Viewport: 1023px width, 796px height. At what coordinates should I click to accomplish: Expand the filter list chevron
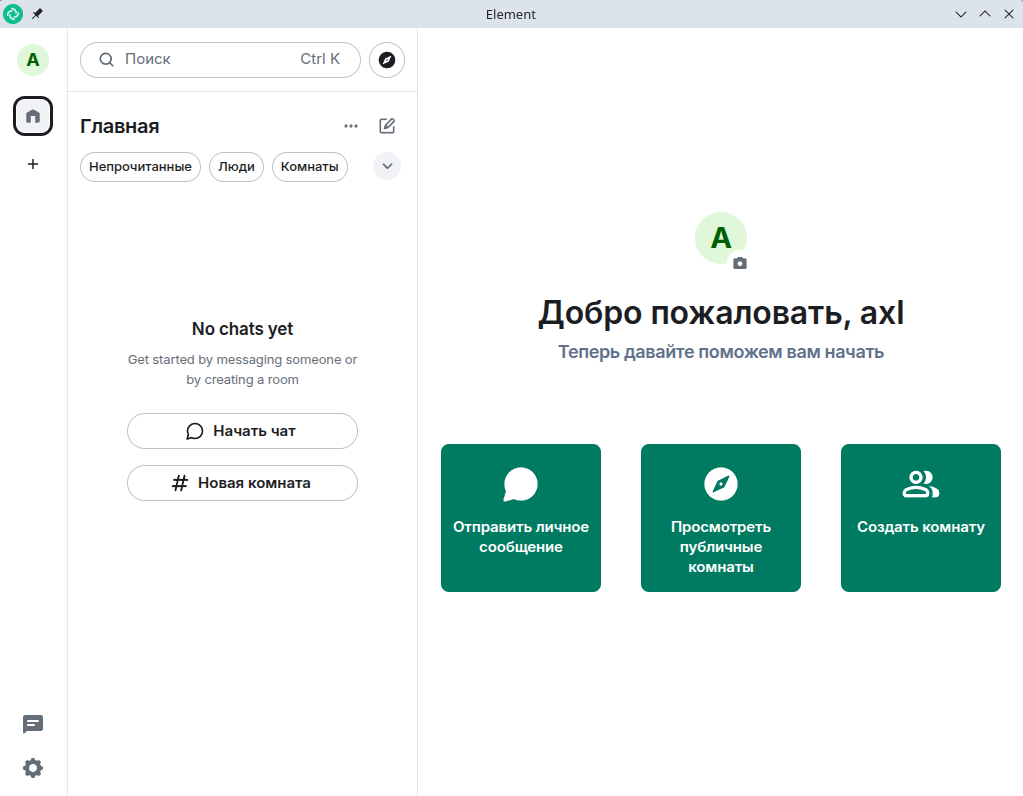(387, 167)
